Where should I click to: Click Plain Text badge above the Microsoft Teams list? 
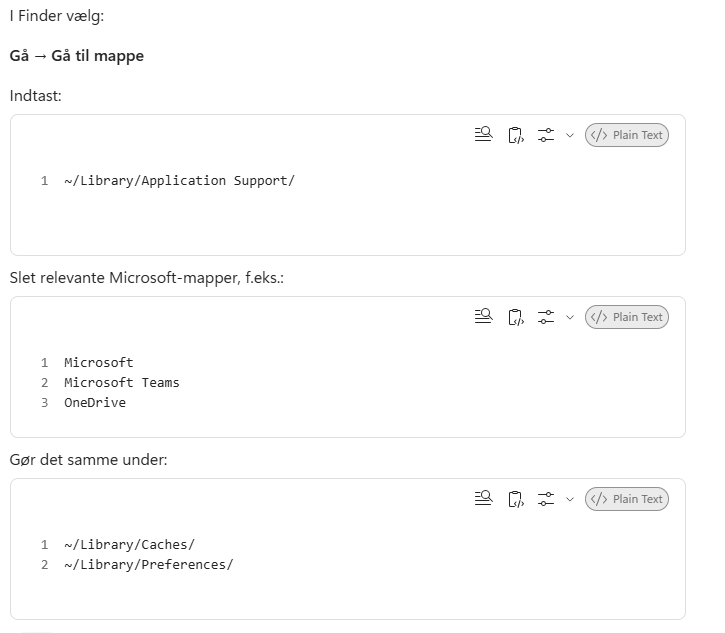(x=627, y=317)
